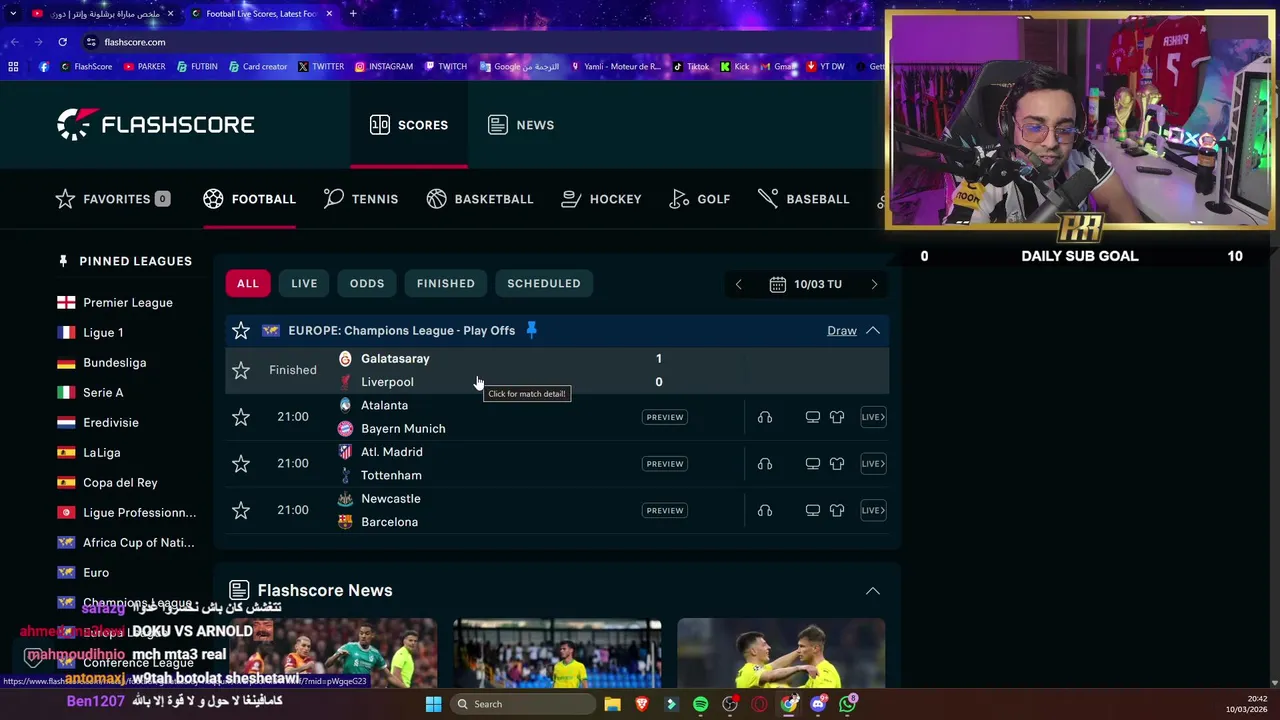The image size is (1280, 720).
Task: Favorite the Champions League Play Offs league star
Action: coord(241,330)
